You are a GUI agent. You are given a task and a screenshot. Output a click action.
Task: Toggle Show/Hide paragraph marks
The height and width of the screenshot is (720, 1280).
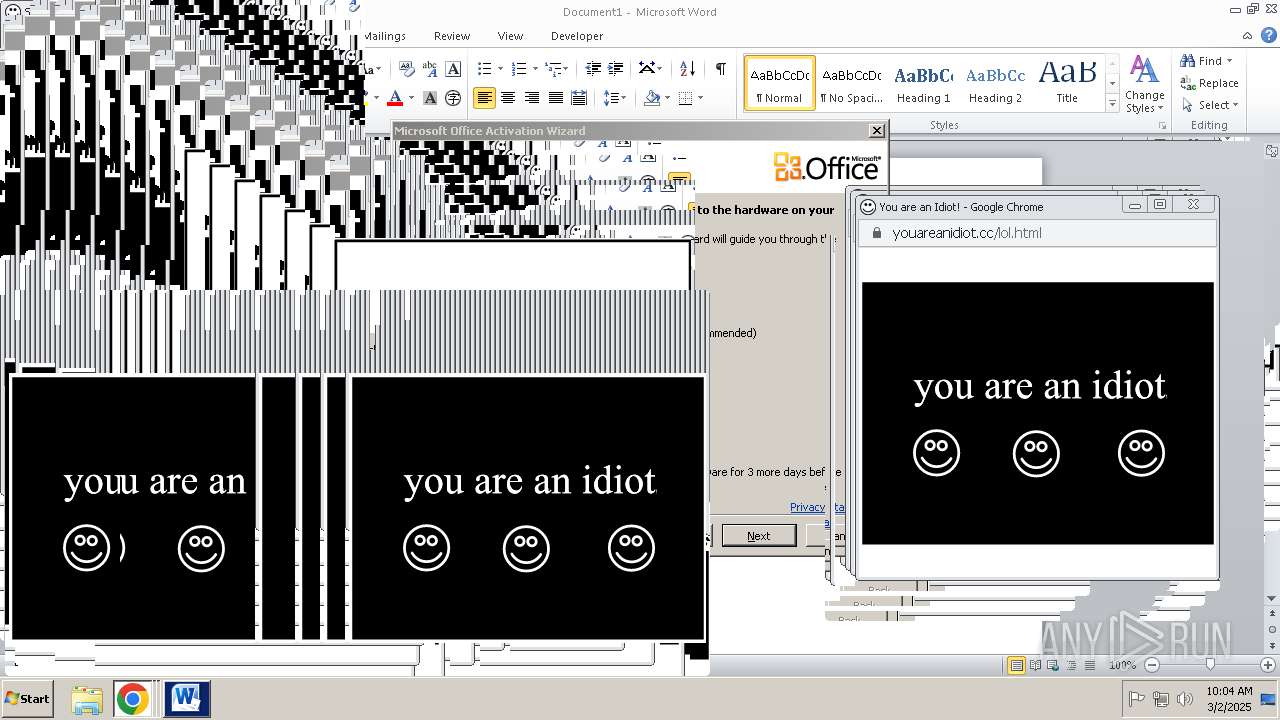[x=720, y=69]
